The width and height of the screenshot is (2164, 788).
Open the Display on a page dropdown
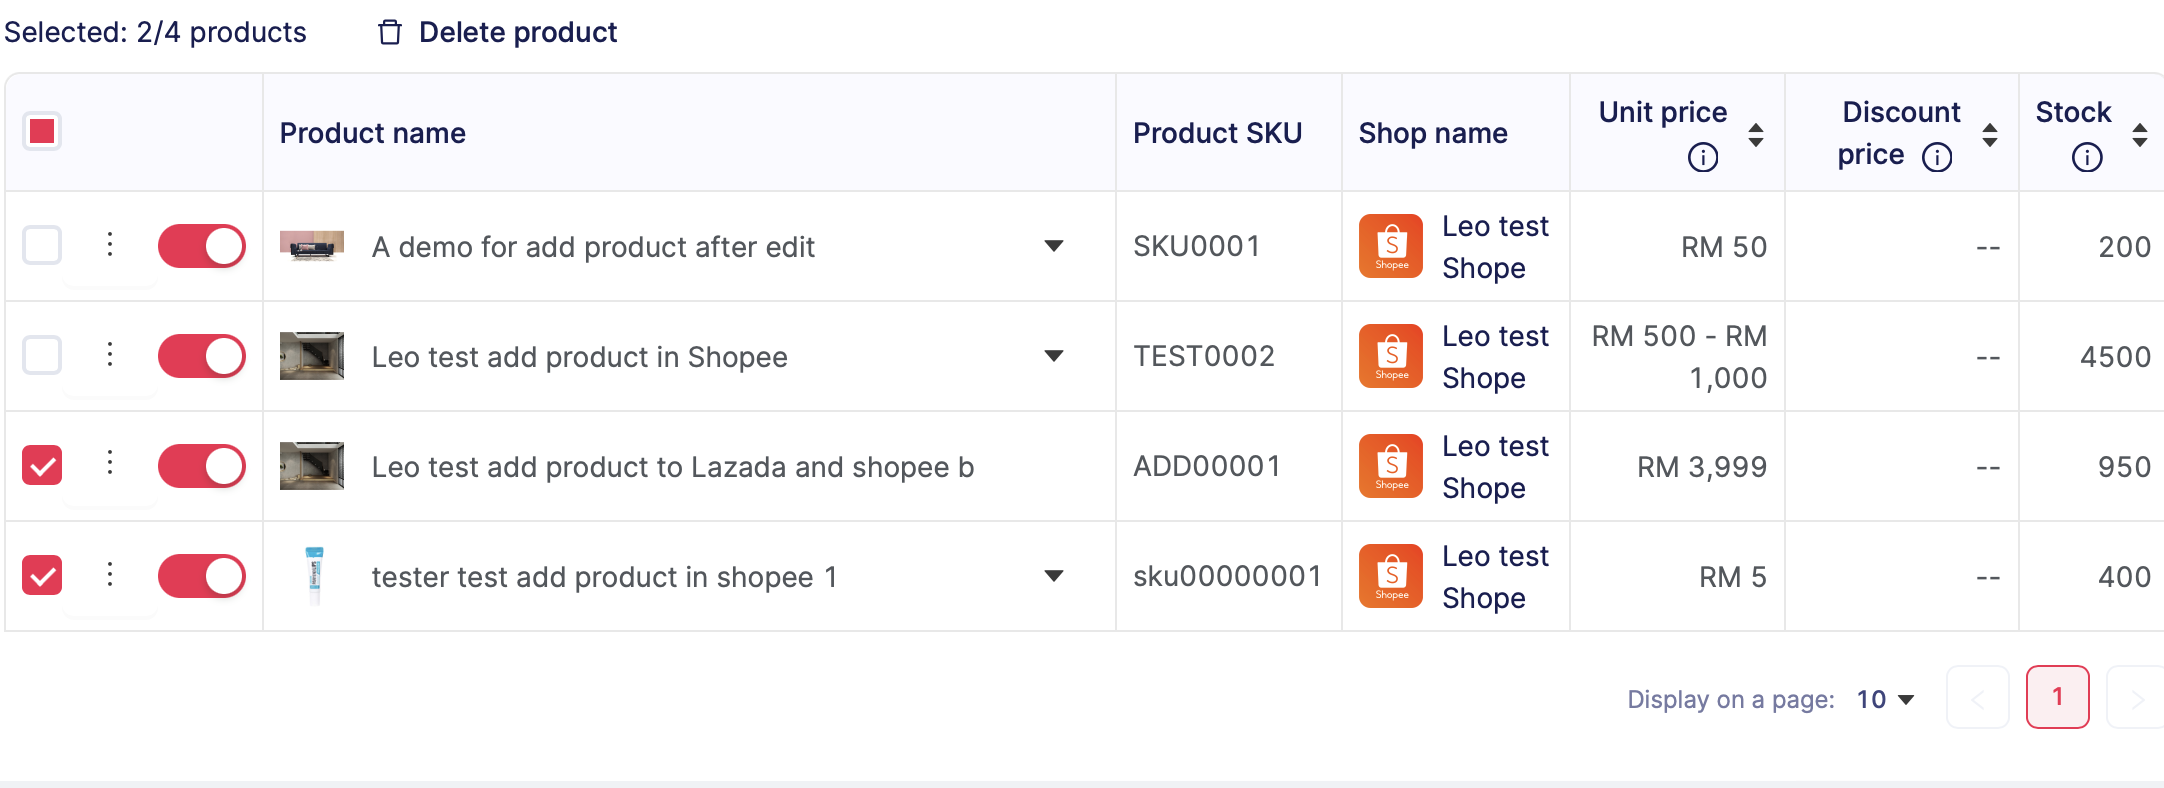point(1885,699)
